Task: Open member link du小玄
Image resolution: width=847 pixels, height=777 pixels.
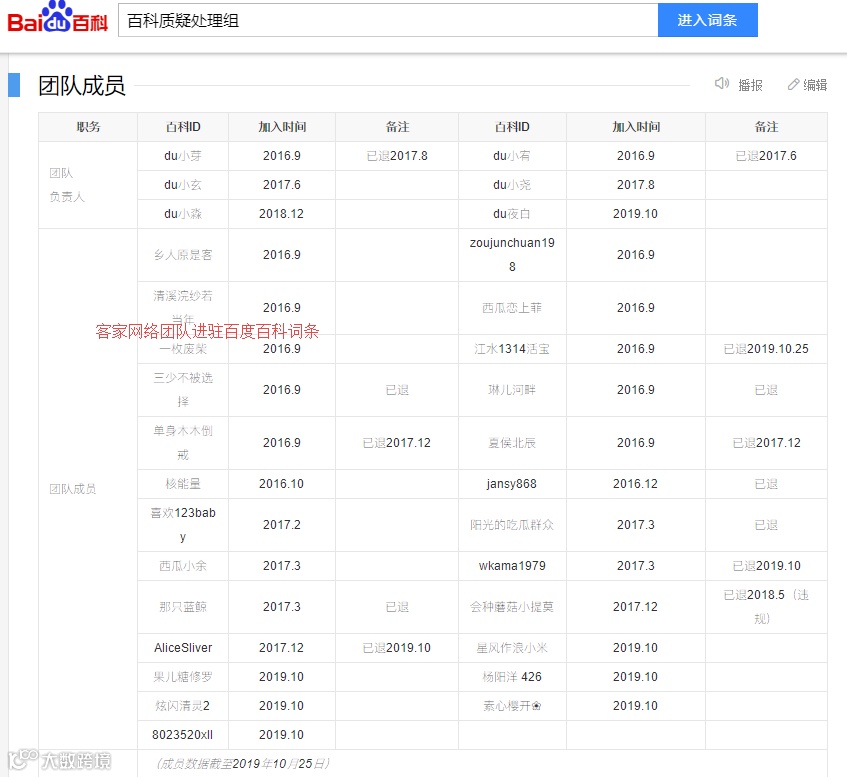Action: [x=183, y=185]
